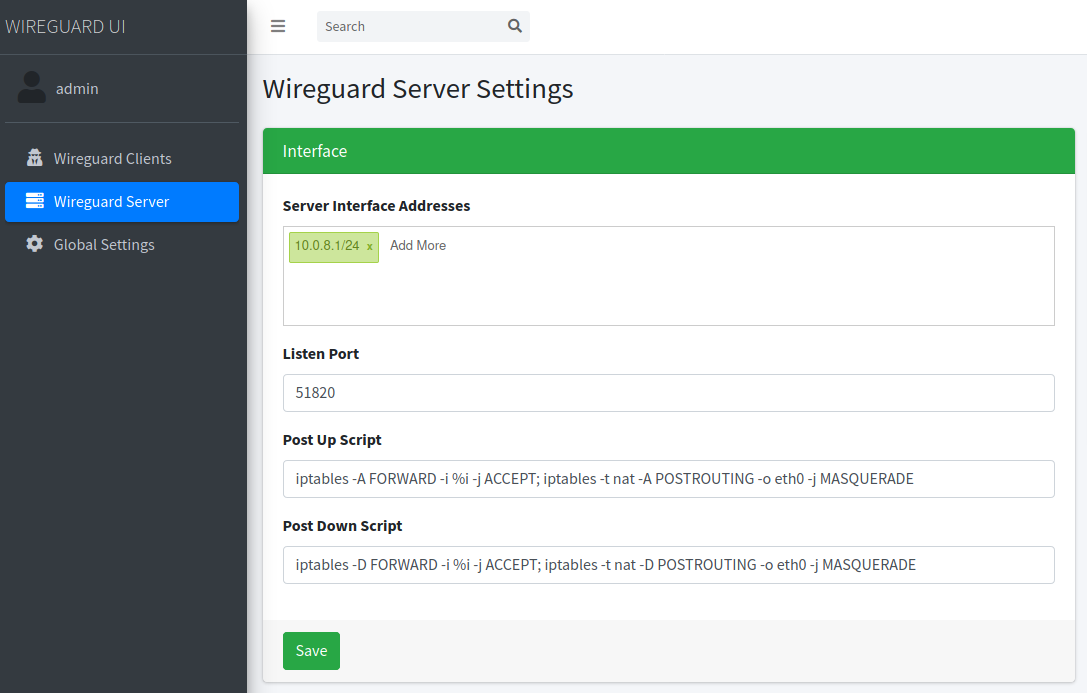The image size is (1087, 693).
Task: Click the Global Settings gear icon
Action: (35, 244)
